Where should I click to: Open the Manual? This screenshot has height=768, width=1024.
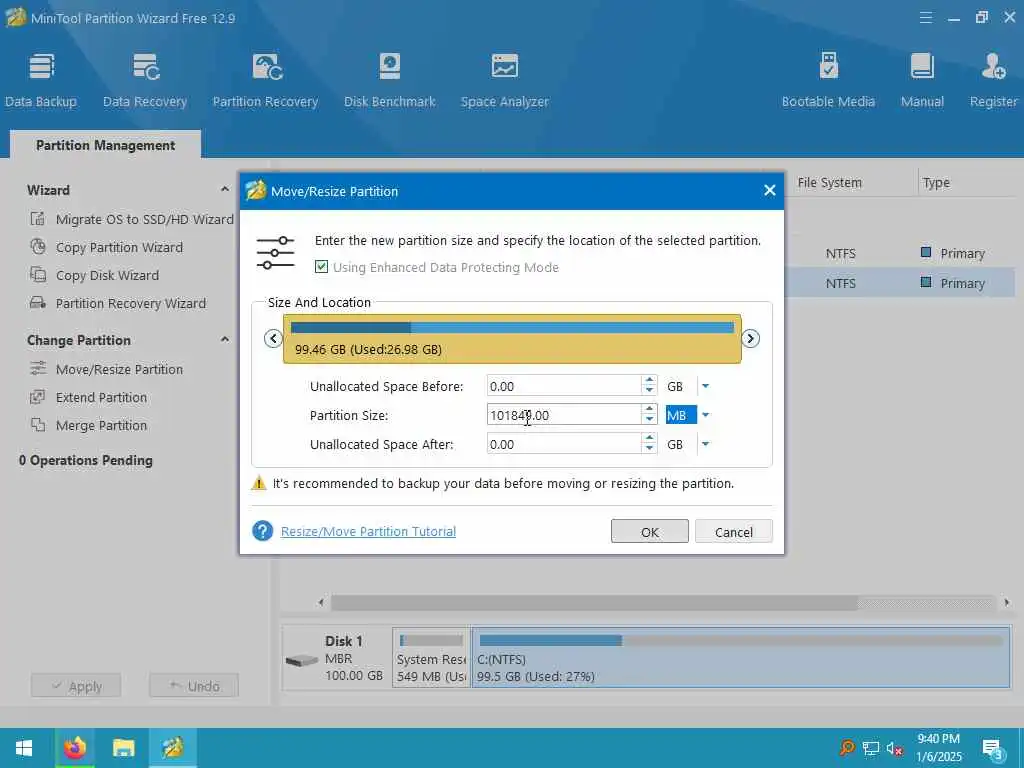922,80
